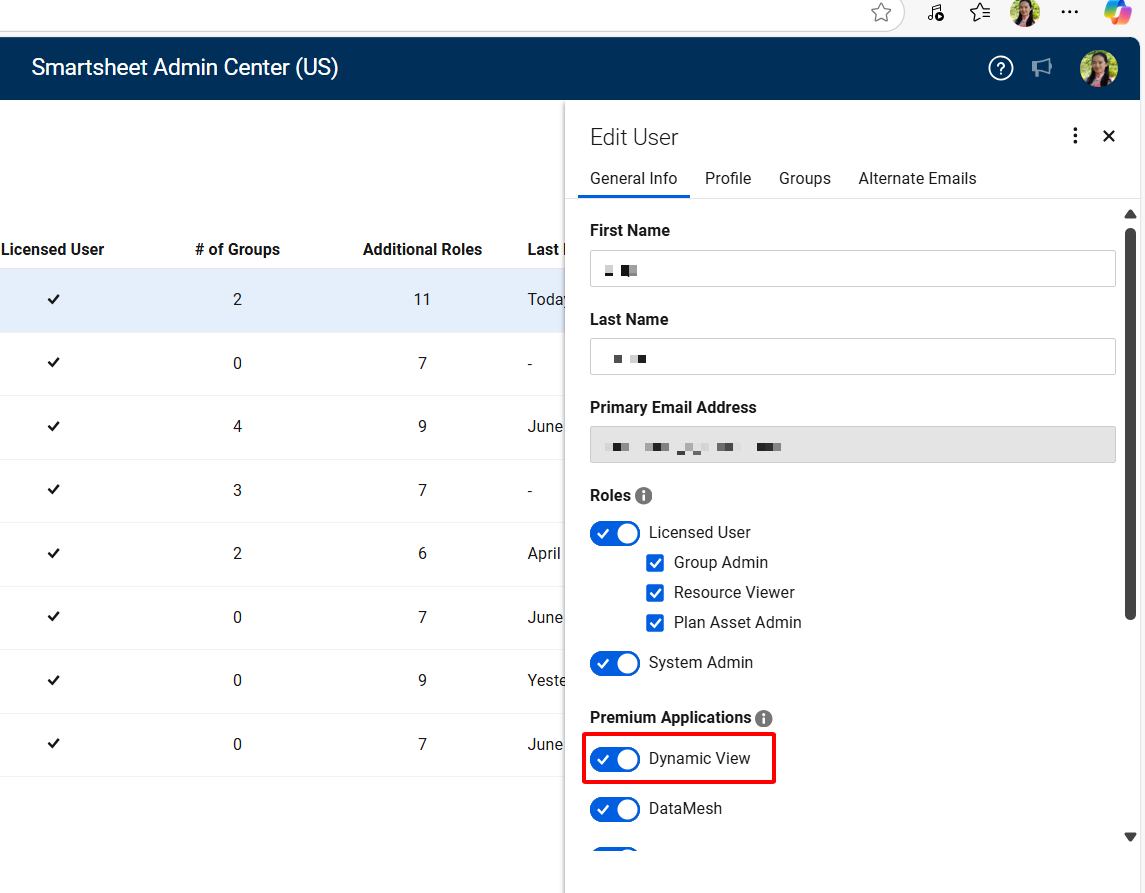The width and height of the screenshot is (1145, 893).
Task: Open the Alternate Emails tab
Action: 917,179
